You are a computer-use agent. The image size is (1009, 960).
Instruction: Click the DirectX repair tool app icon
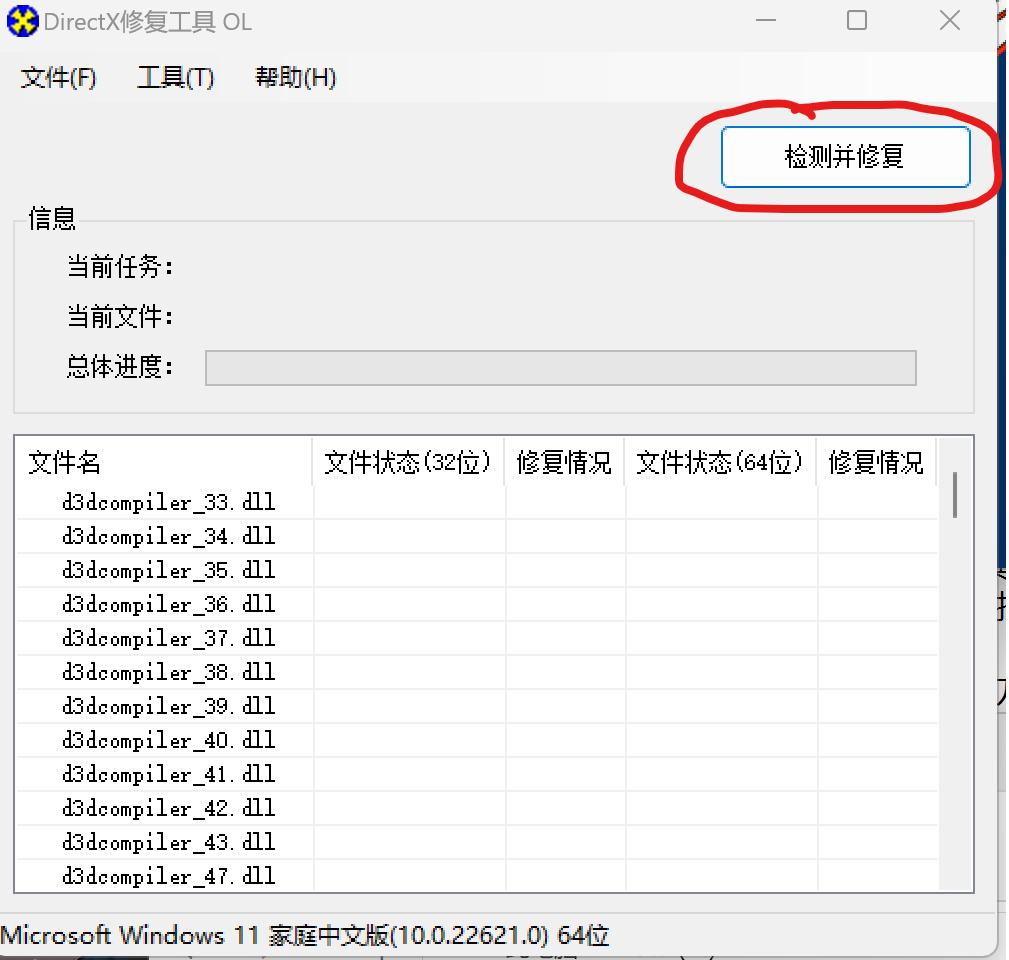[x=23, y=21]
